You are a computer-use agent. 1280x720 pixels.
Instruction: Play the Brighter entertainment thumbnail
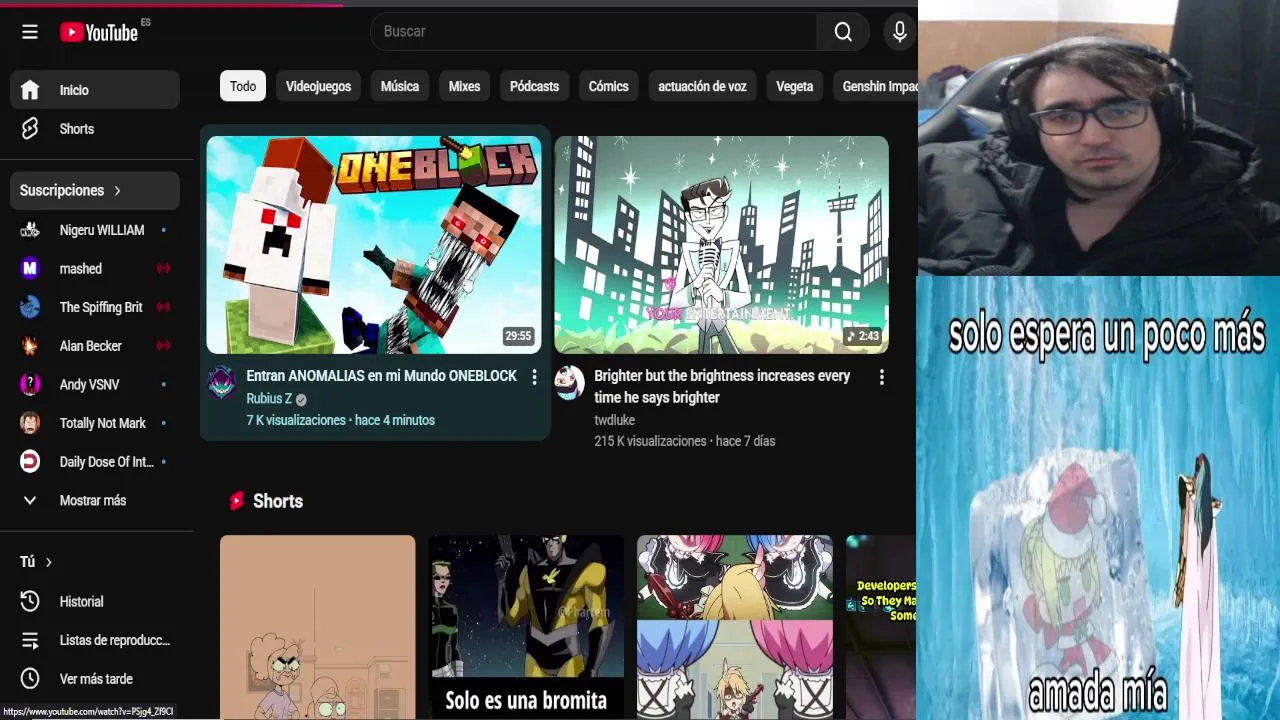(721, 245)
